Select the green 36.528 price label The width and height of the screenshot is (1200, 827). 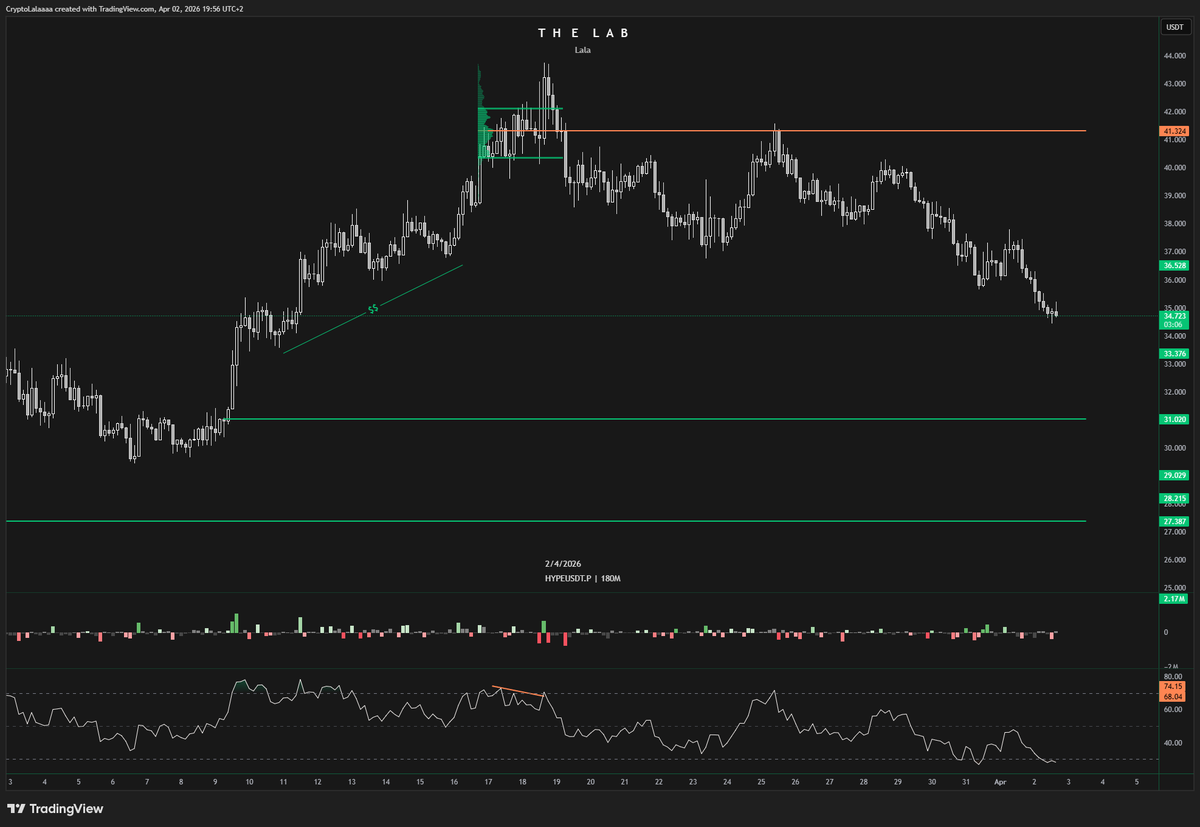pyautogui.click(x=1174, y=266)
